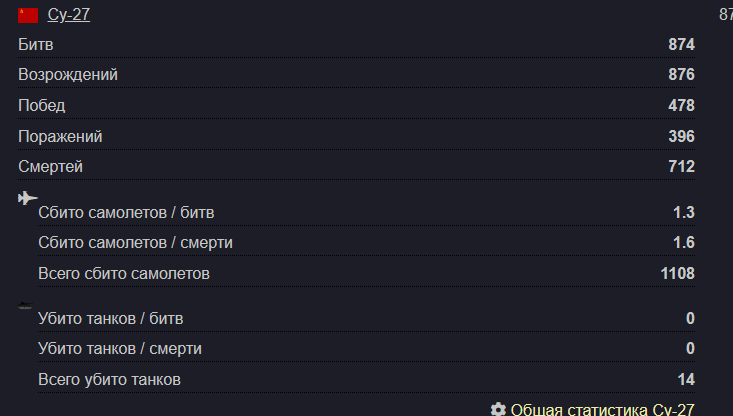
Task: Click the Soviet flag icon beside Су-27
Action: 28,15
